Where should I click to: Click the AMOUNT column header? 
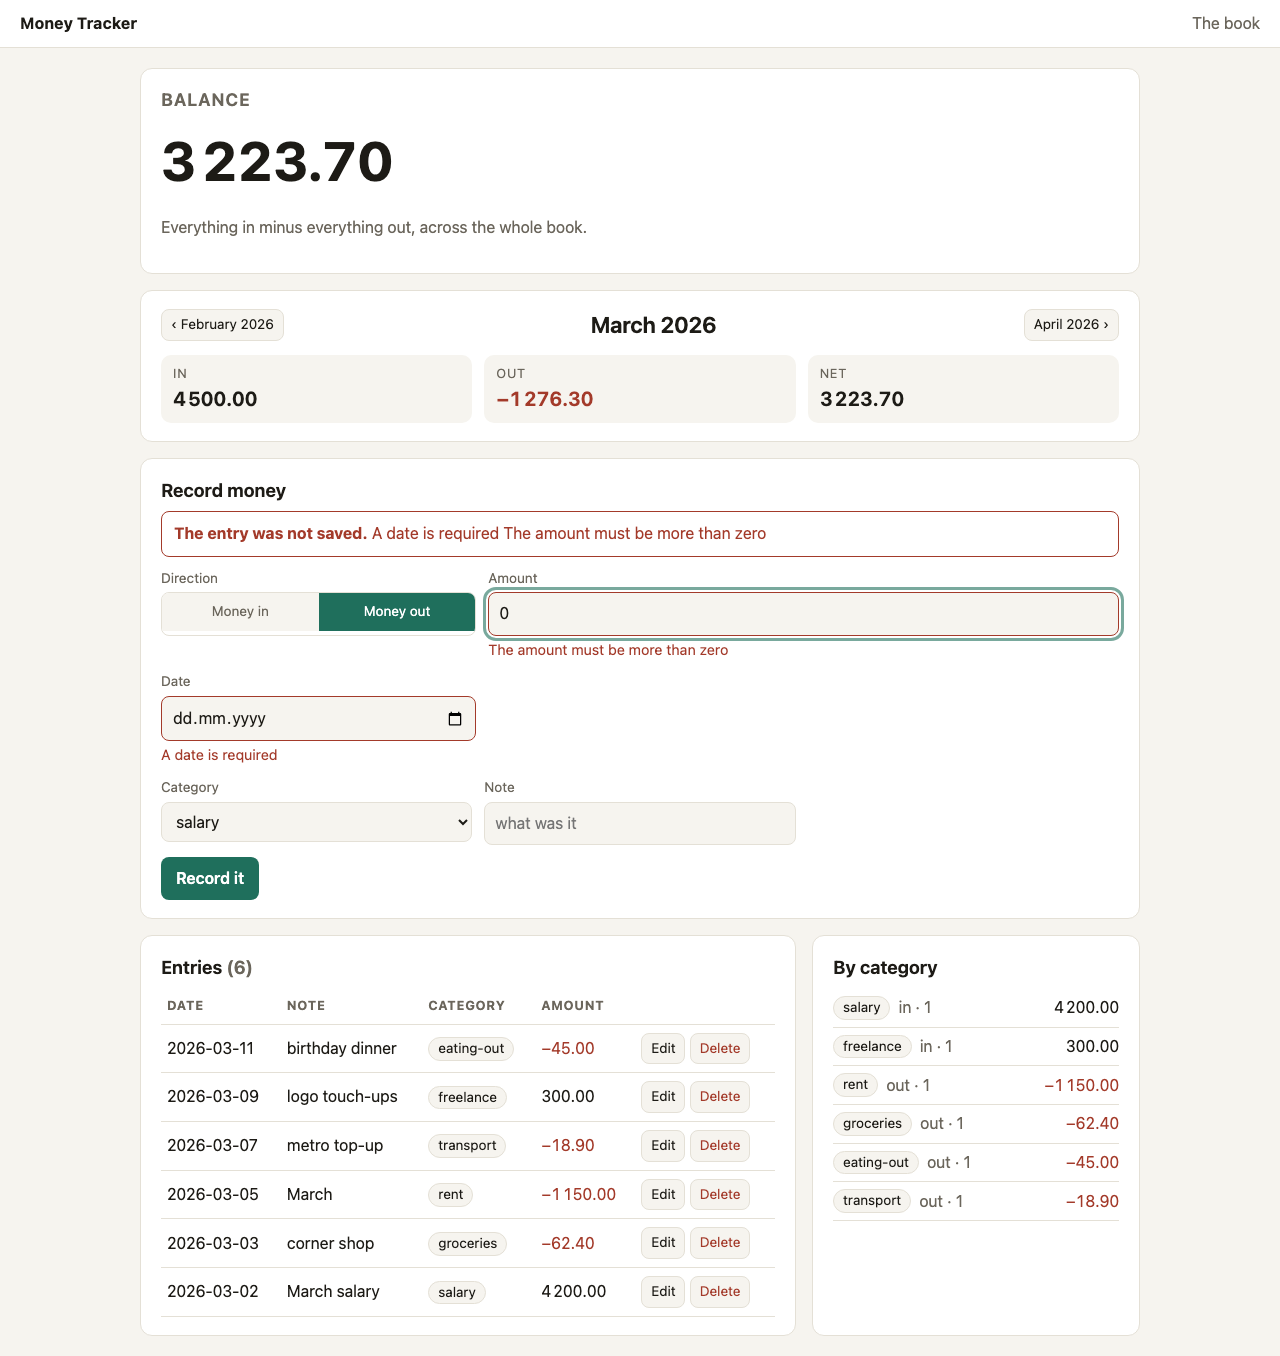point(572,1005)
